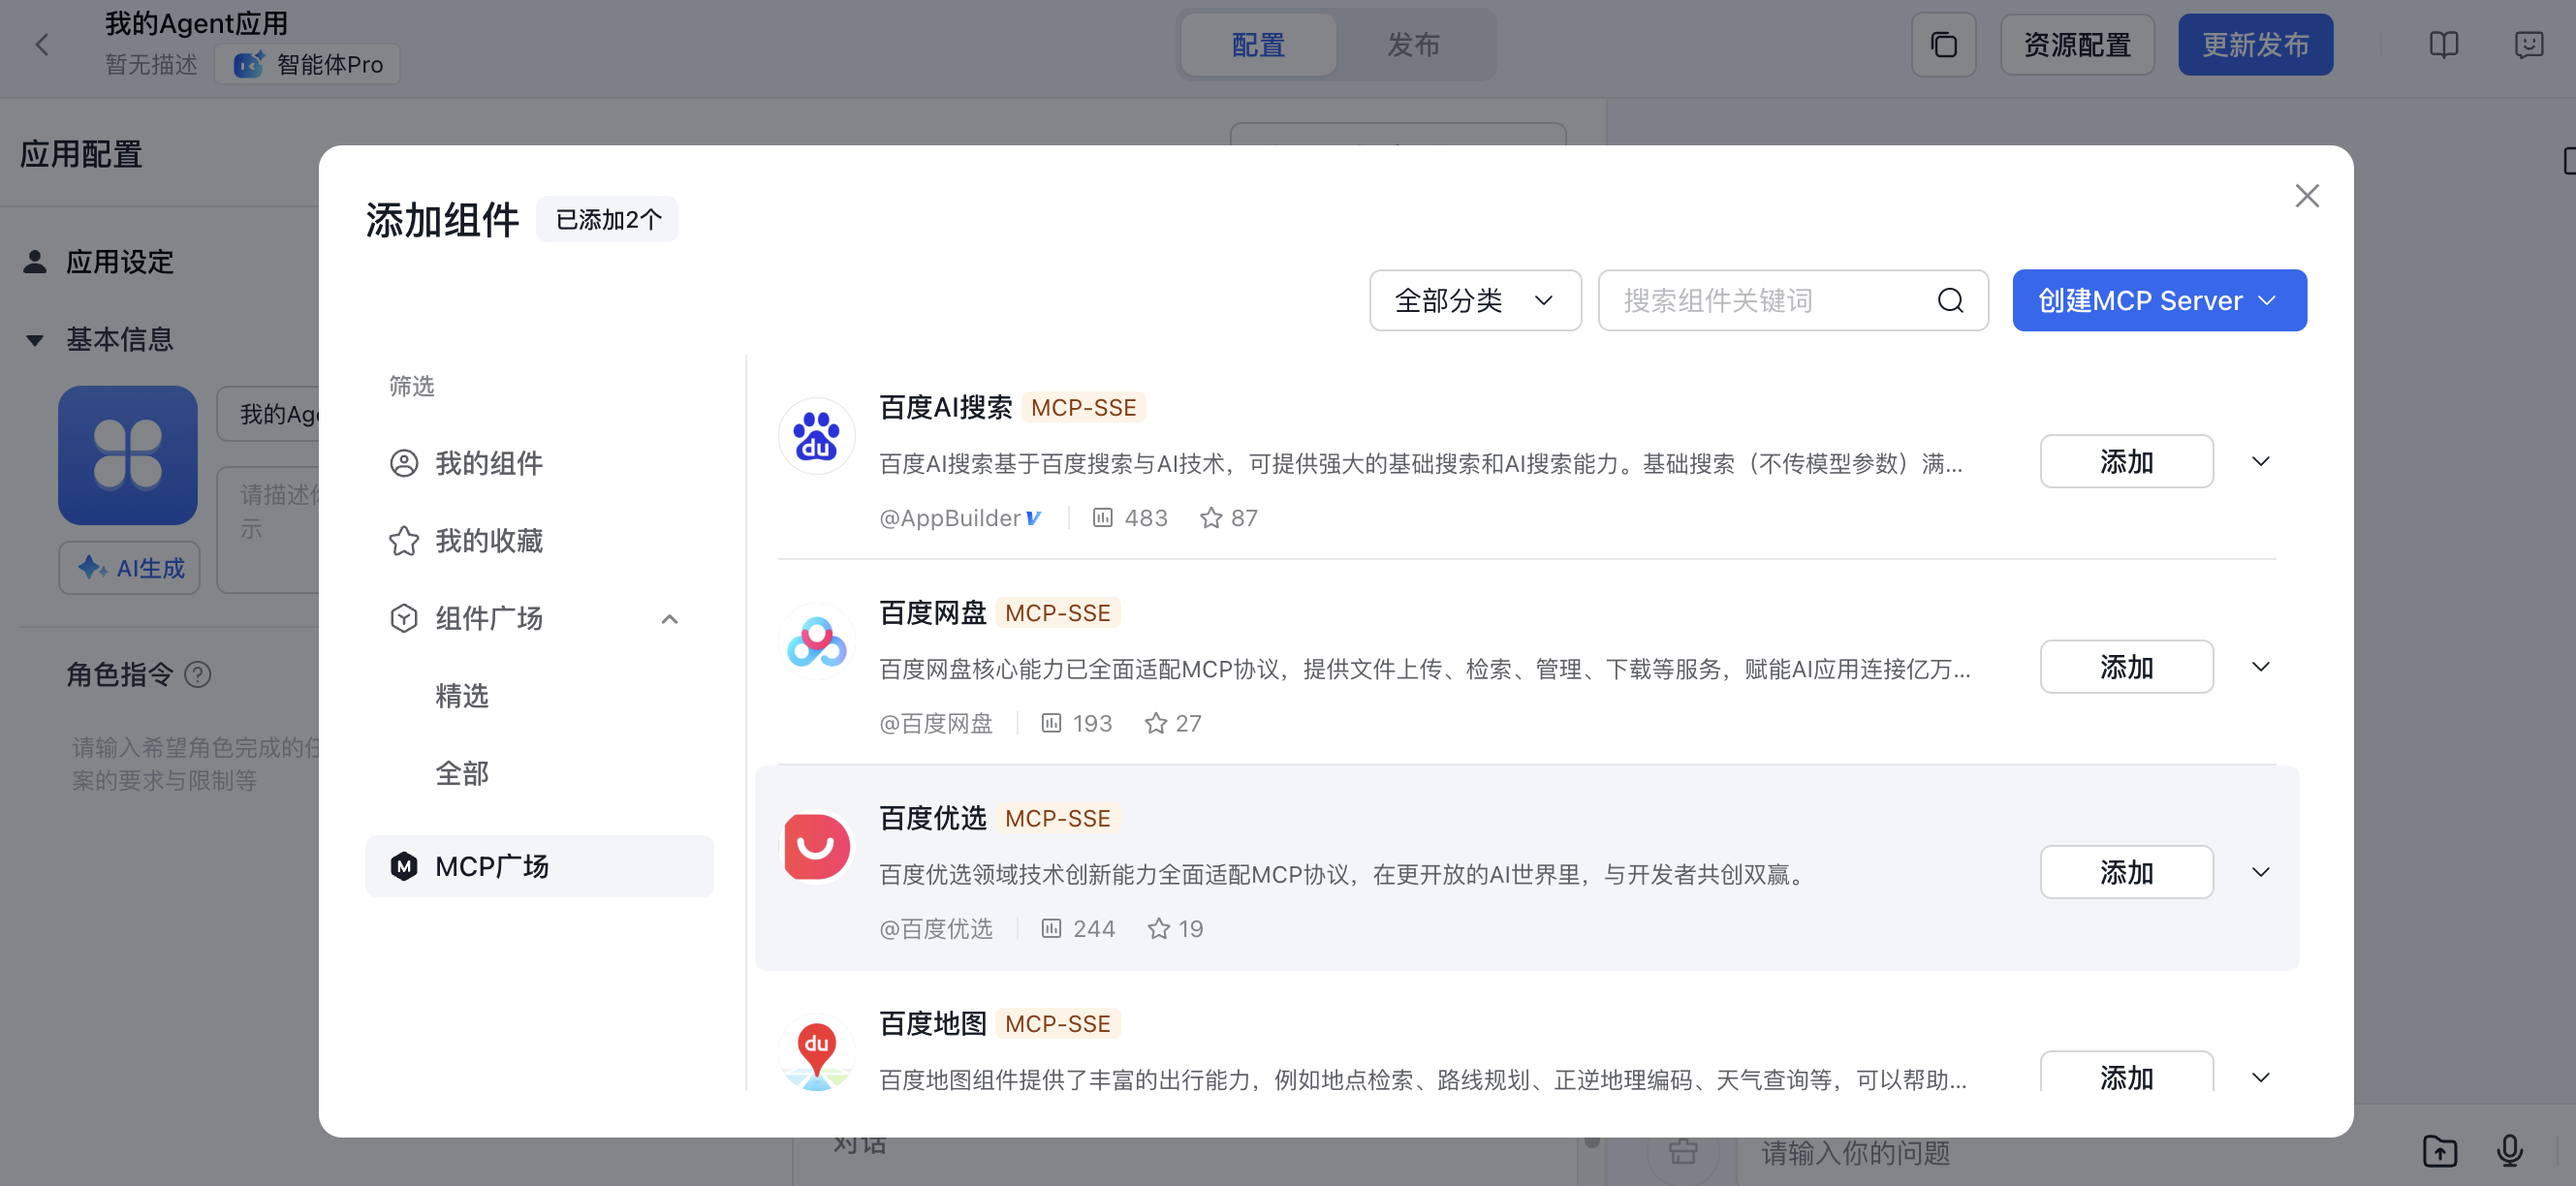Open the documentation book icon

[x=2443, y=45]
